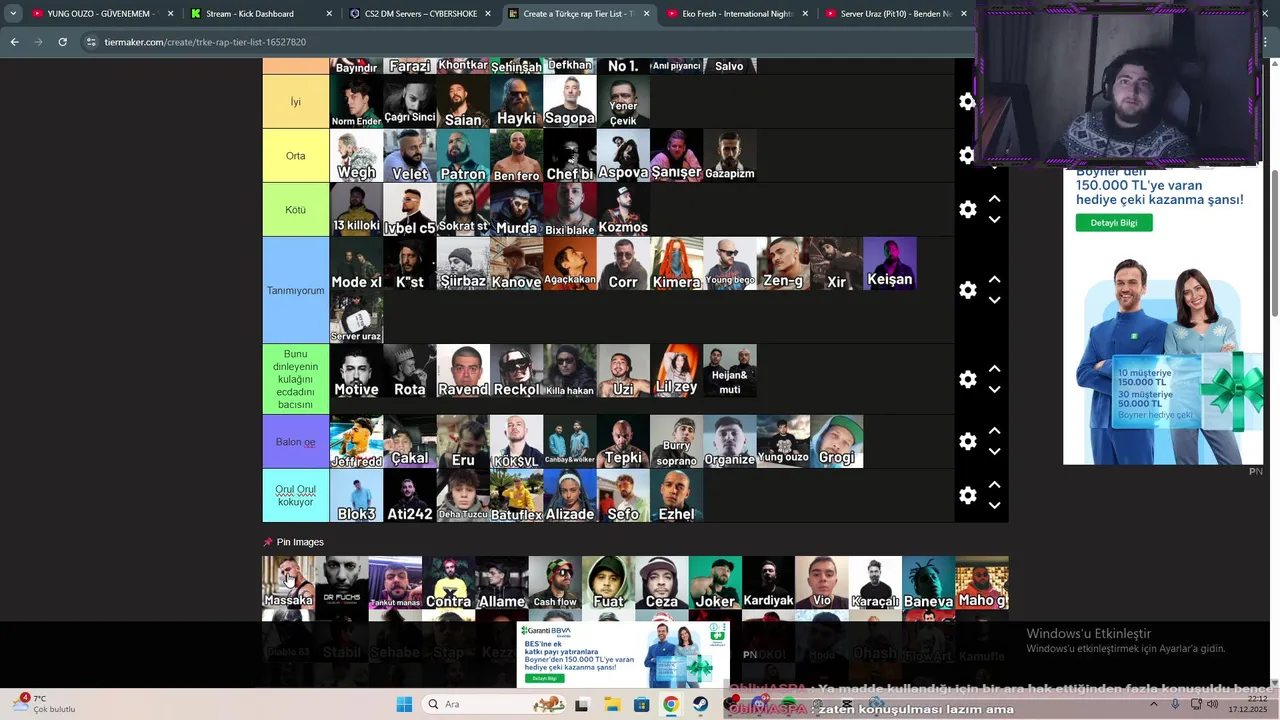Select the Yung ouzo image in Balon tier
1280x720 pixels.
[x=782, y=442]
